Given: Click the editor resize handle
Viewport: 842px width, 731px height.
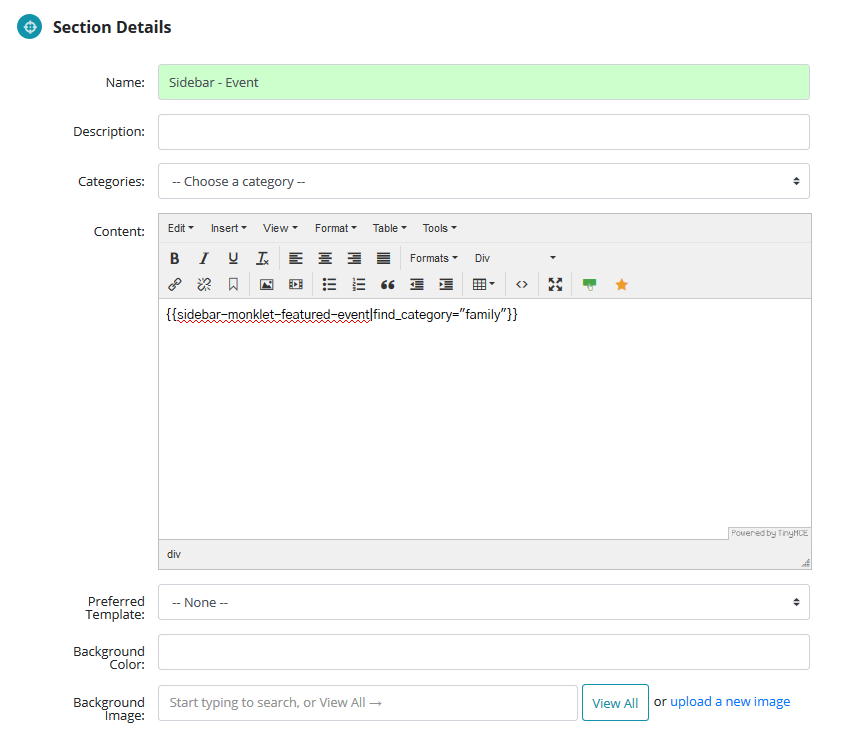Looking at the screenshot, I should [x=805, y=563].
